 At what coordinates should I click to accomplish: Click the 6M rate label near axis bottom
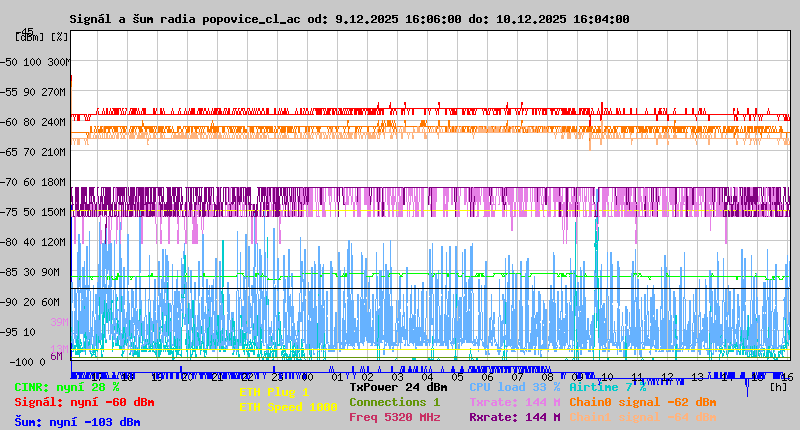(x=57, y=356)
